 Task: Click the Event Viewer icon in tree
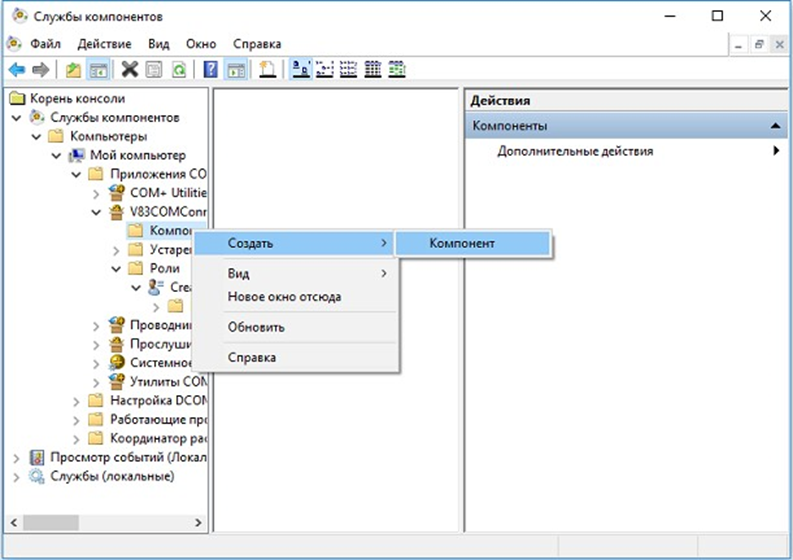[37, 457]
